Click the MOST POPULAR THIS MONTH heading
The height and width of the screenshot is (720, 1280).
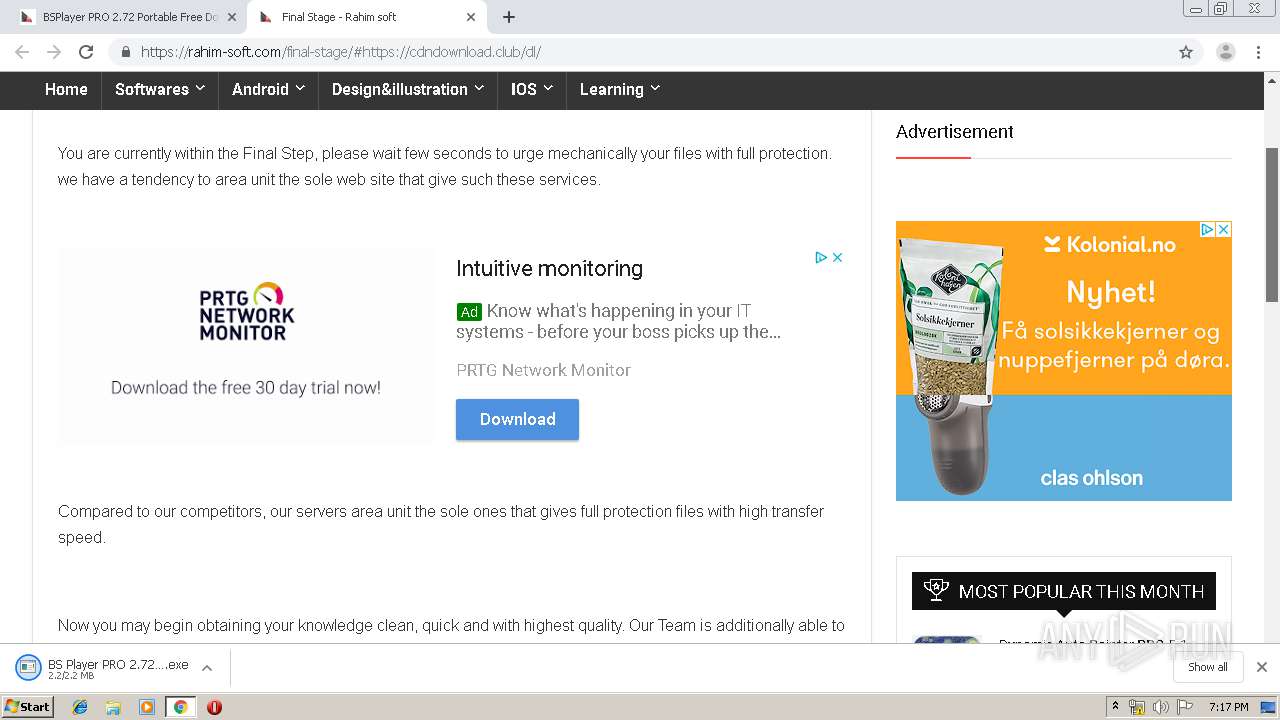[1081, 591]
